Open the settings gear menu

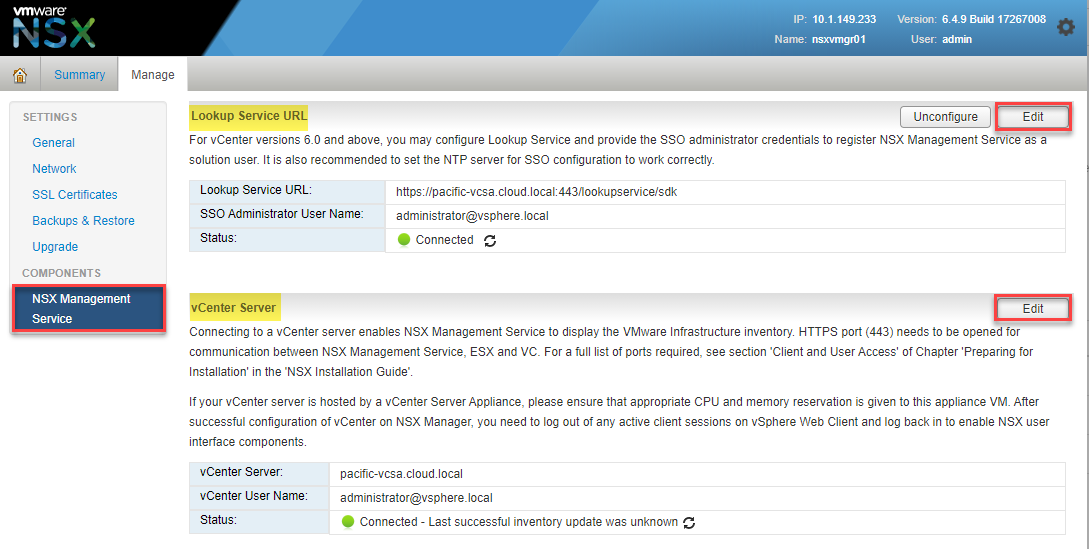tap(1065, 28)
